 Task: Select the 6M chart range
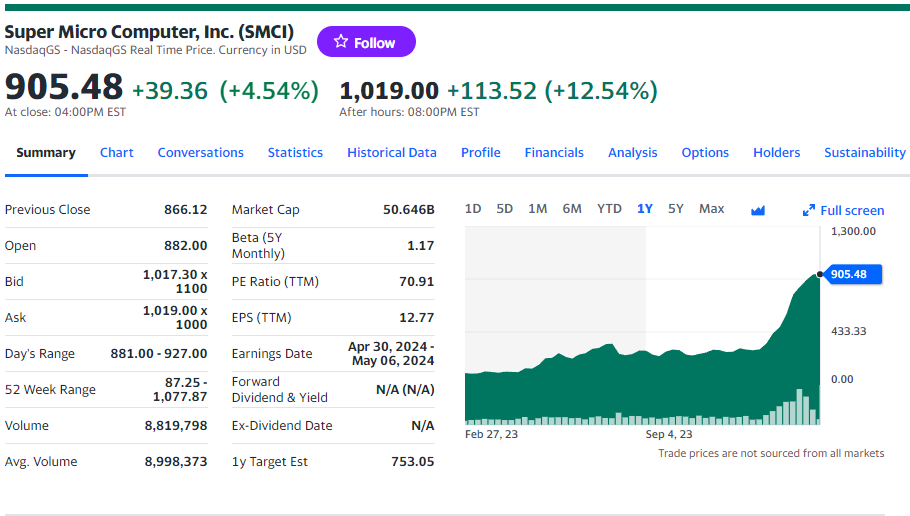point(572,209)
